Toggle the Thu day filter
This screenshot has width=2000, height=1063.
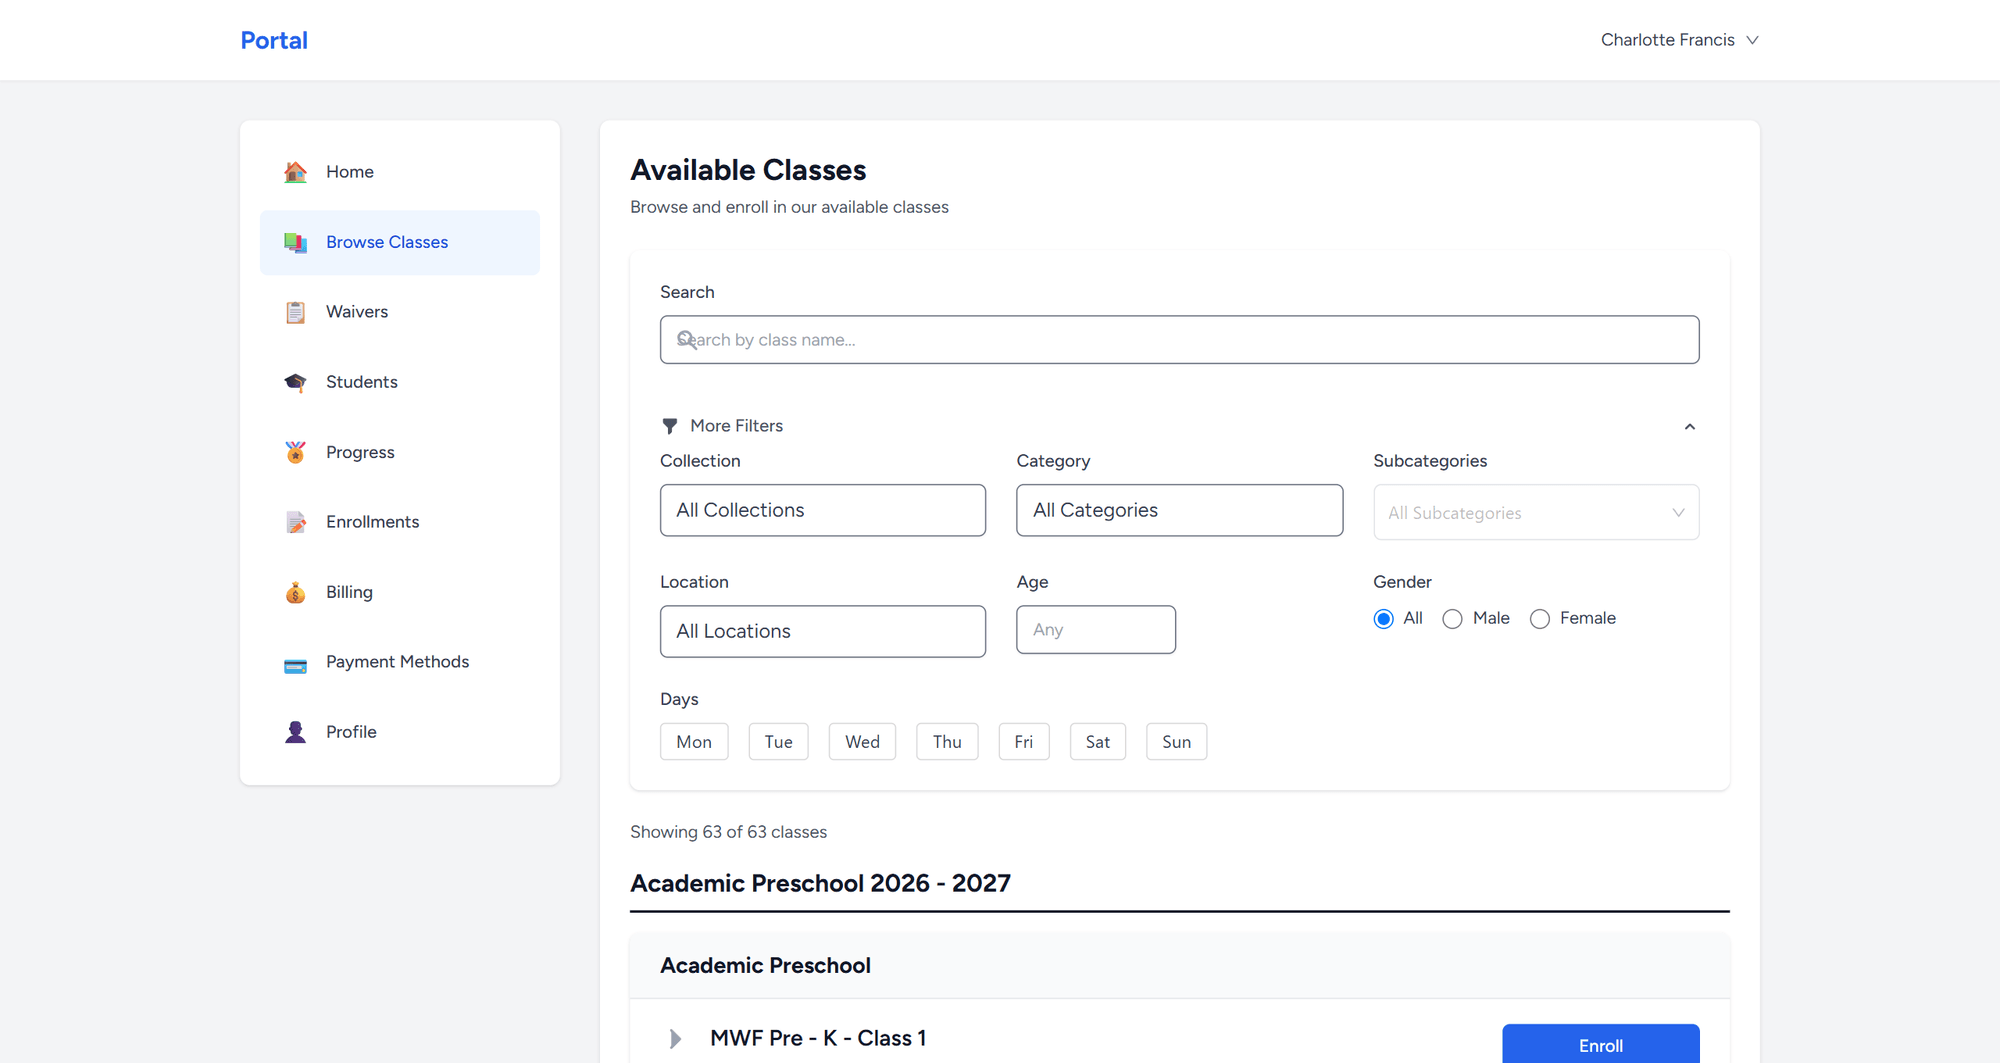pyautogui.click(x=947, y=742)
